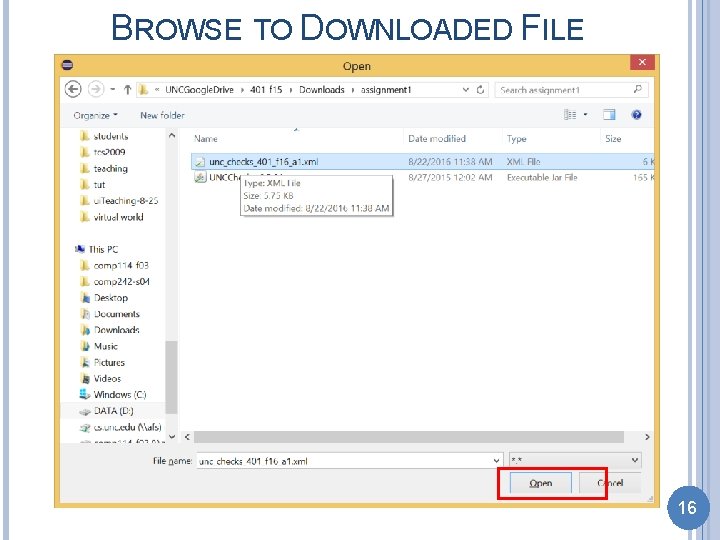This screenshot has height=540, width=720.
Task: Sort by the Type column header
Action: [517, 139]
